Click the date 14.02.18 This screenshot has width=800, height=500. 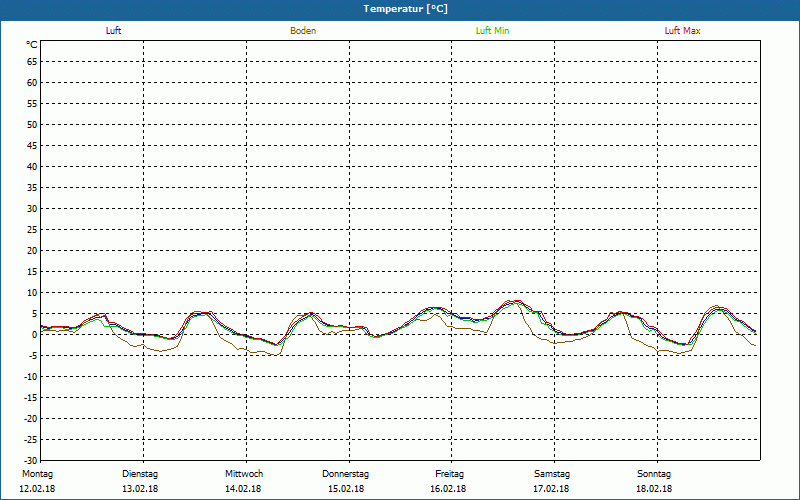(243, 489)
